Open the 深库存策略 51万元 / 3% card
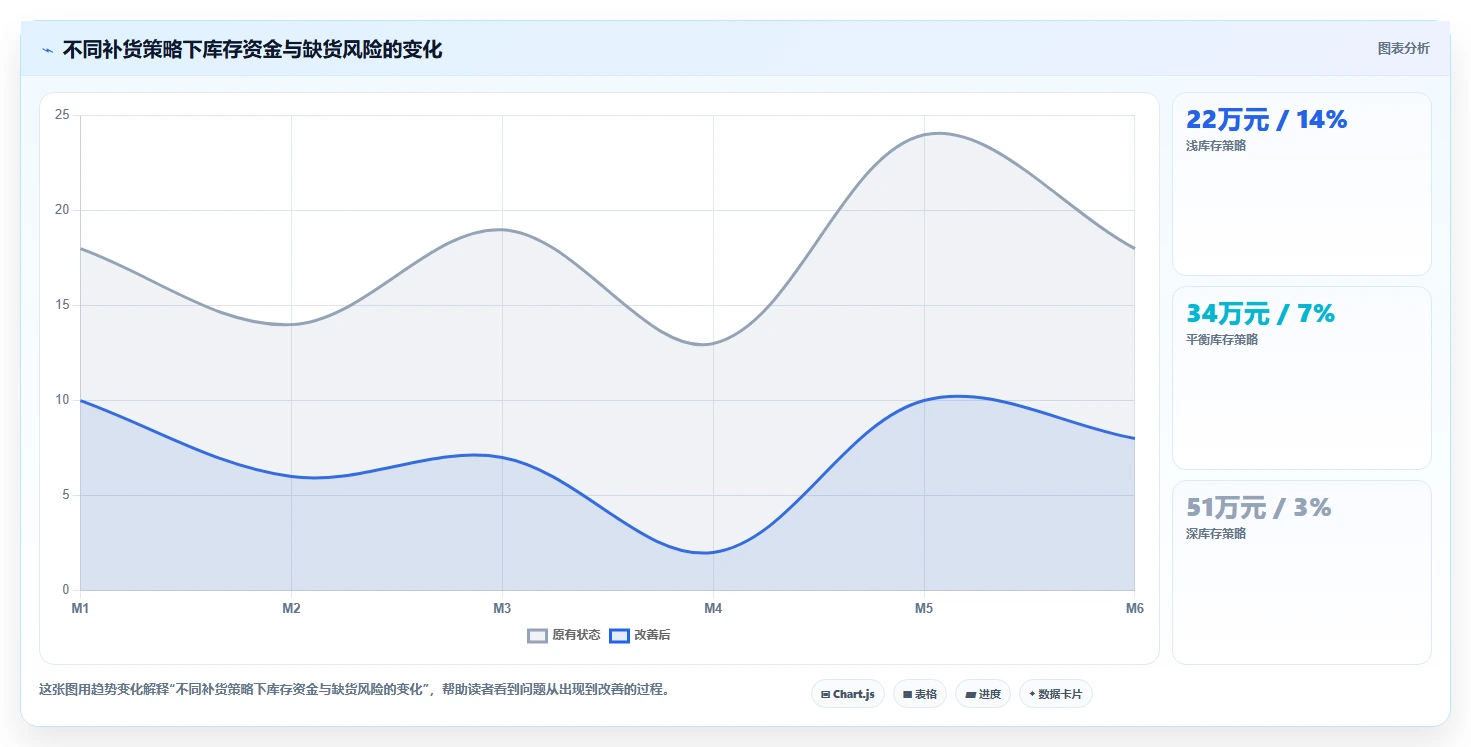Screen dimensions: 1471x747 tap(1301, 572)
